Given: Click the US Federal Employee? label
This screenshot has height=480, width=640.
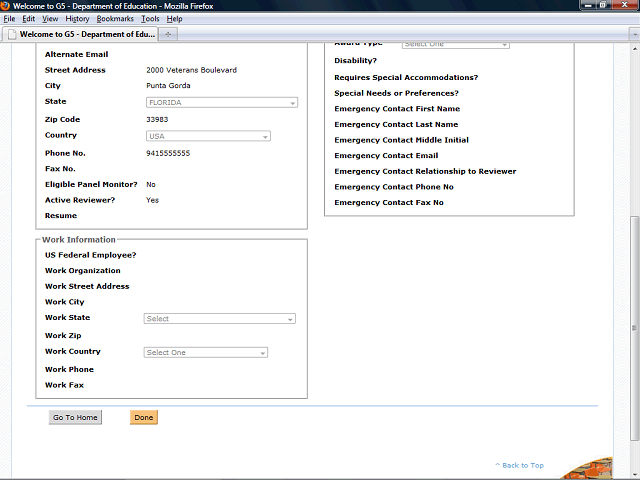Looking at the screenshot, I should coord(91,255).
